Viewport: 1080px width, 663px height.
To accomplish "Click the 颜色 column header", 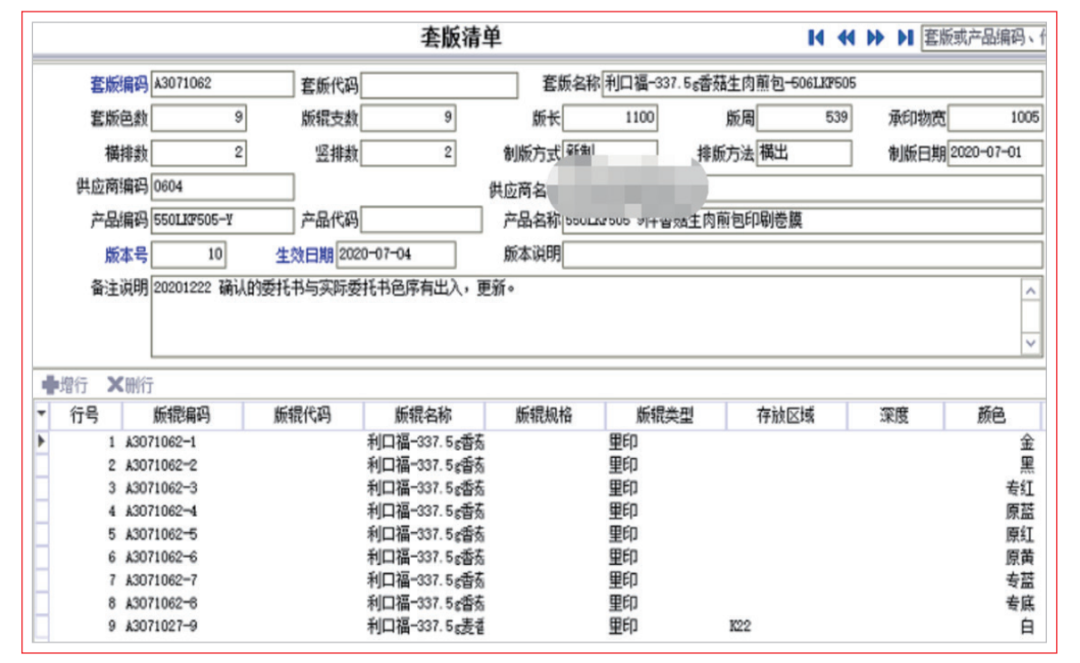I will [992, 415].
